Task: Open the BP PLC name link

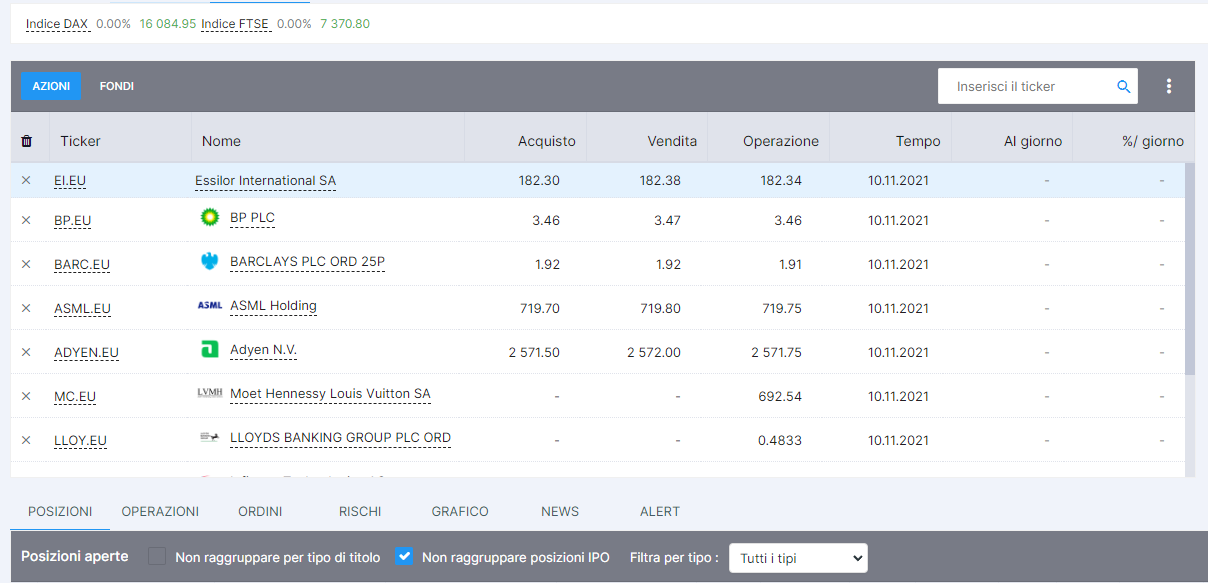Action: coord(252,217)
